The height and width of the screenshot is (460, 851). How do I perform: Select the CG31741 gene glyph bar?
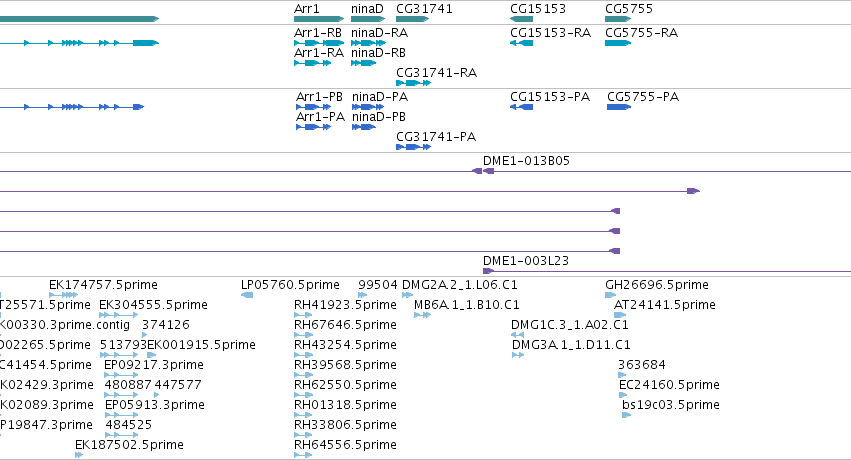click(412, 19)
